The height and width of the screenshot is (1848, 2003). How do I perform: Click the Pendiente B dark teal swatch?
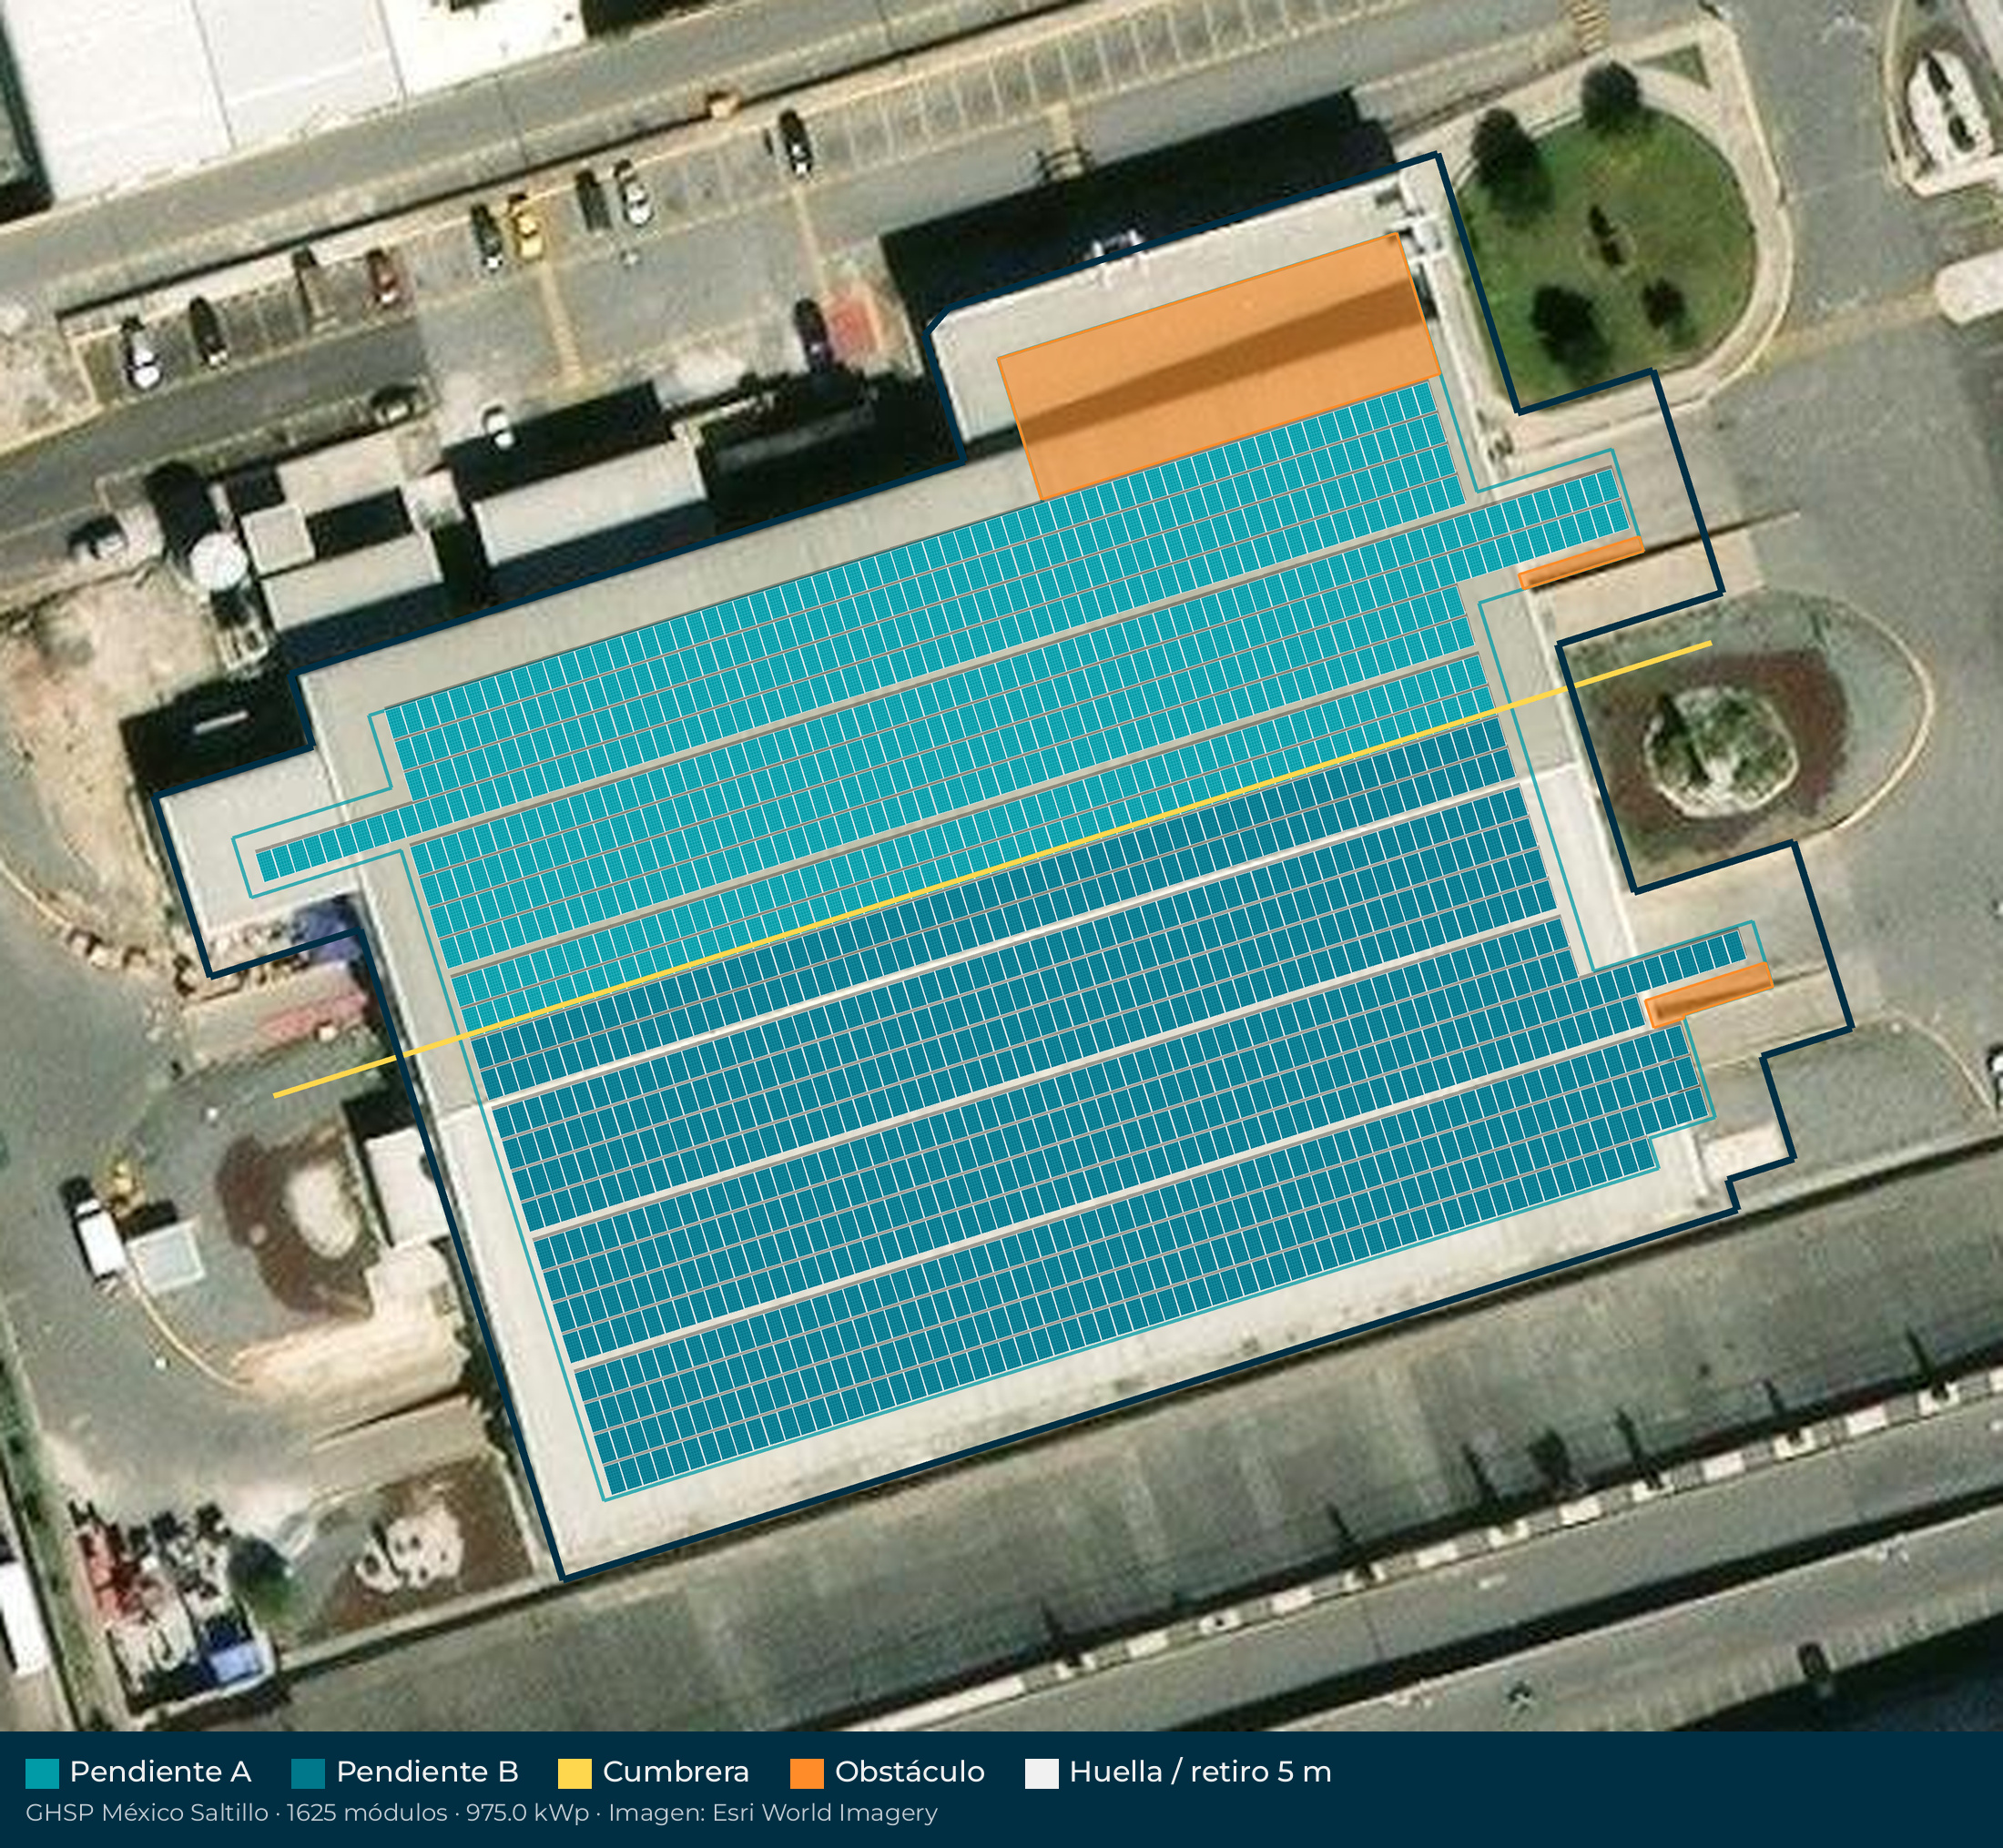point(308,1774)
